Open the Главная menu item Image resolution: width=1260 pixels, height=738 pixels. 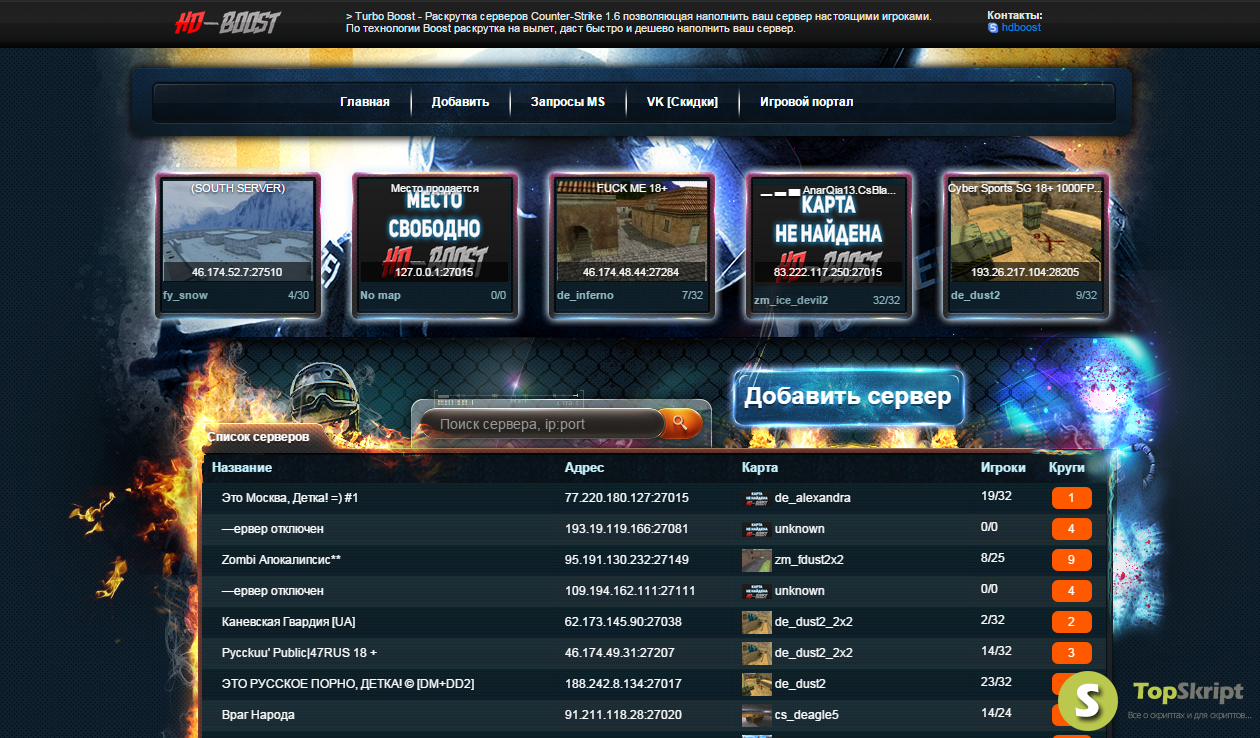coord(365,102)
